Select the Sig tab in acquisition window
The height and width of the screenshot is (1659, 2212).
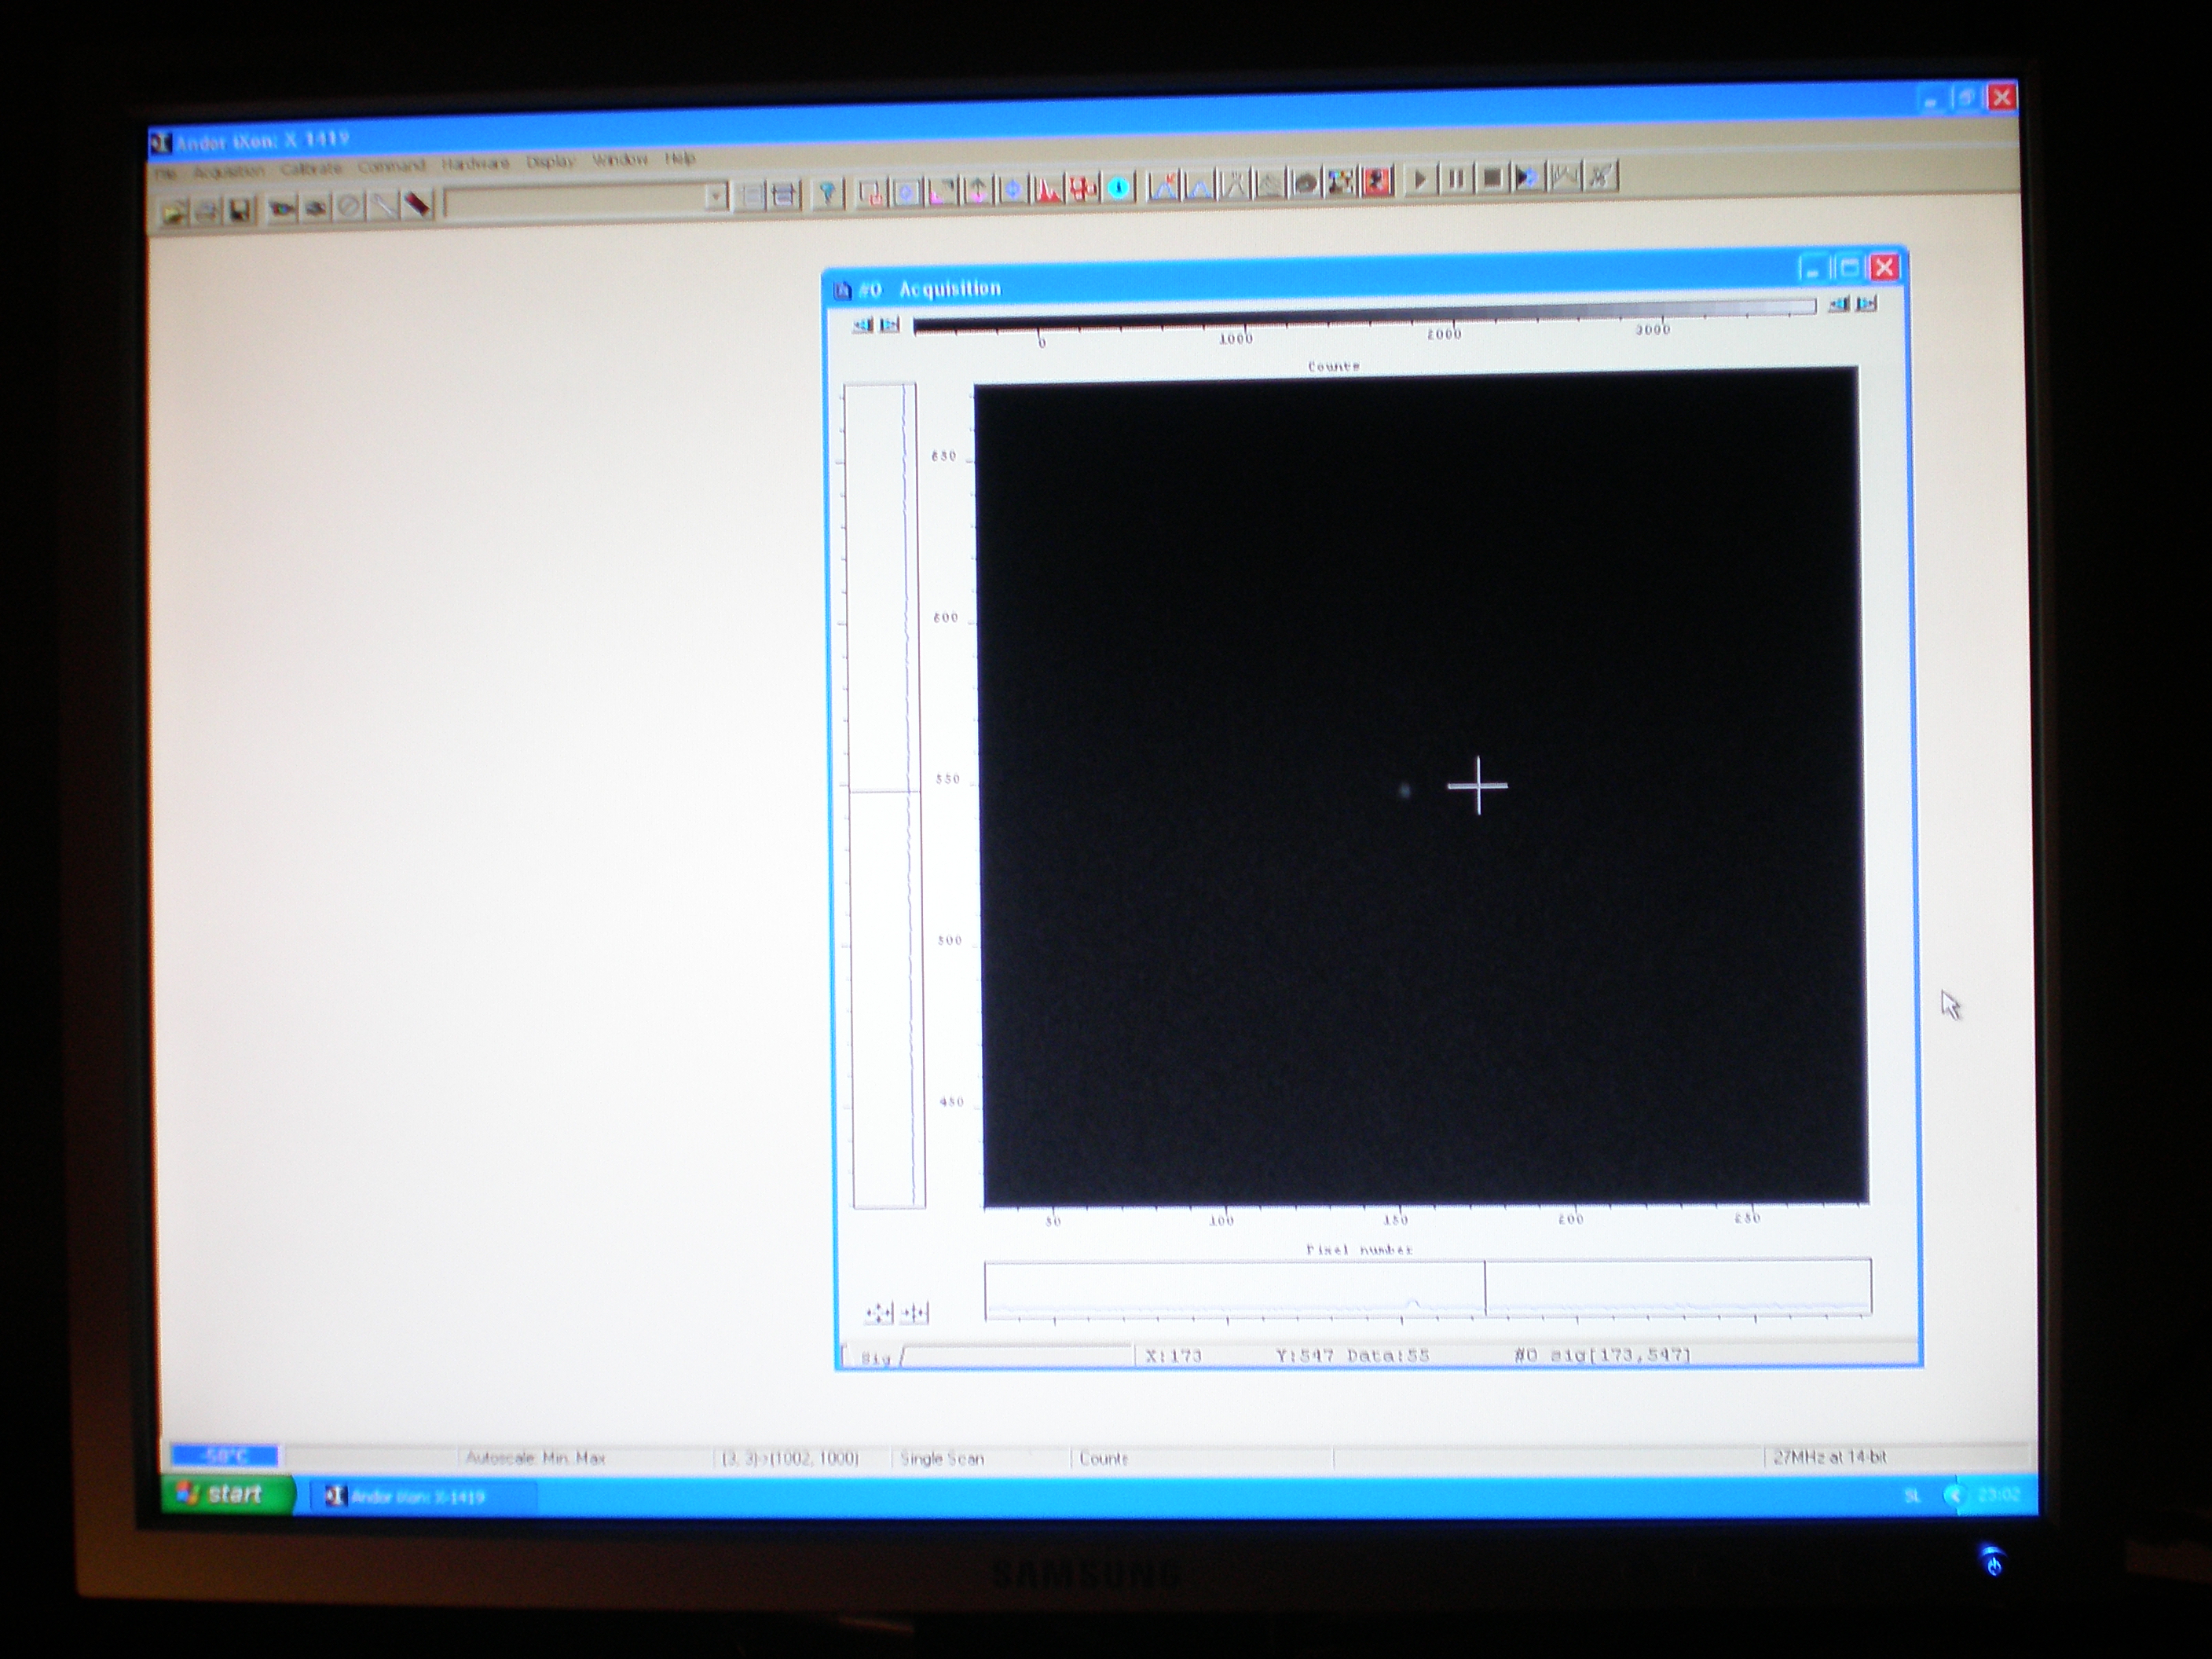[x=876, y=1358]
